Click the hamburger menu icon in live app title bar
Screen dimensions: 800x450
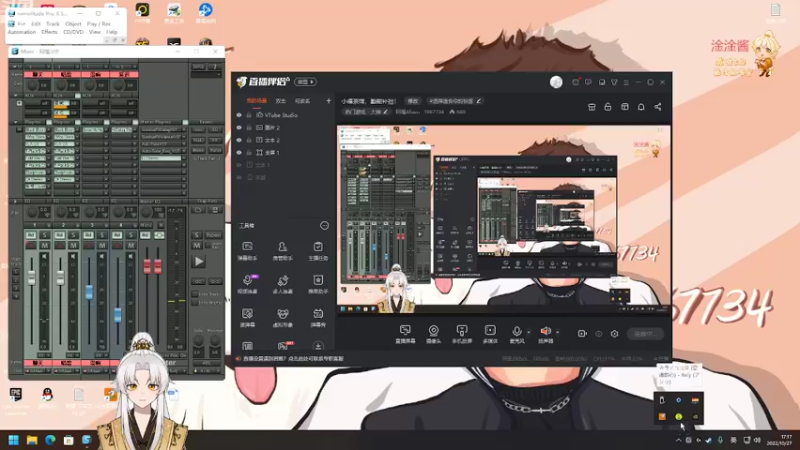pos(626,82)
